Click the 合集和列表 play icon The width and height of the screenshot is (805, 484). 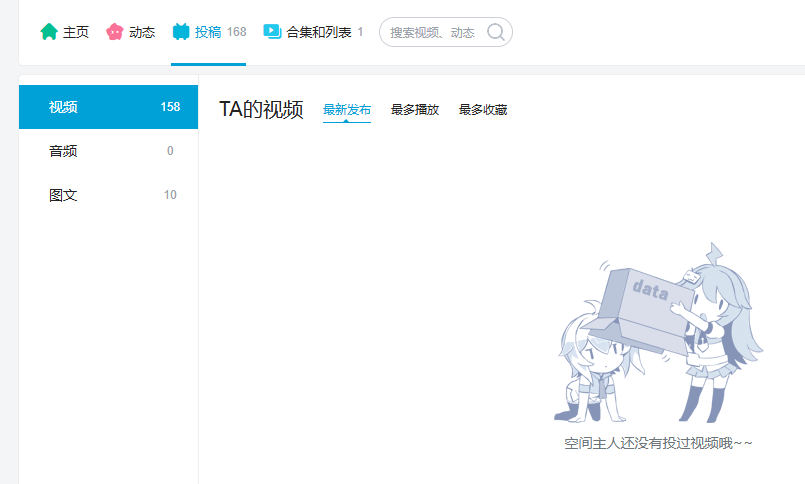tap(272, 31)
